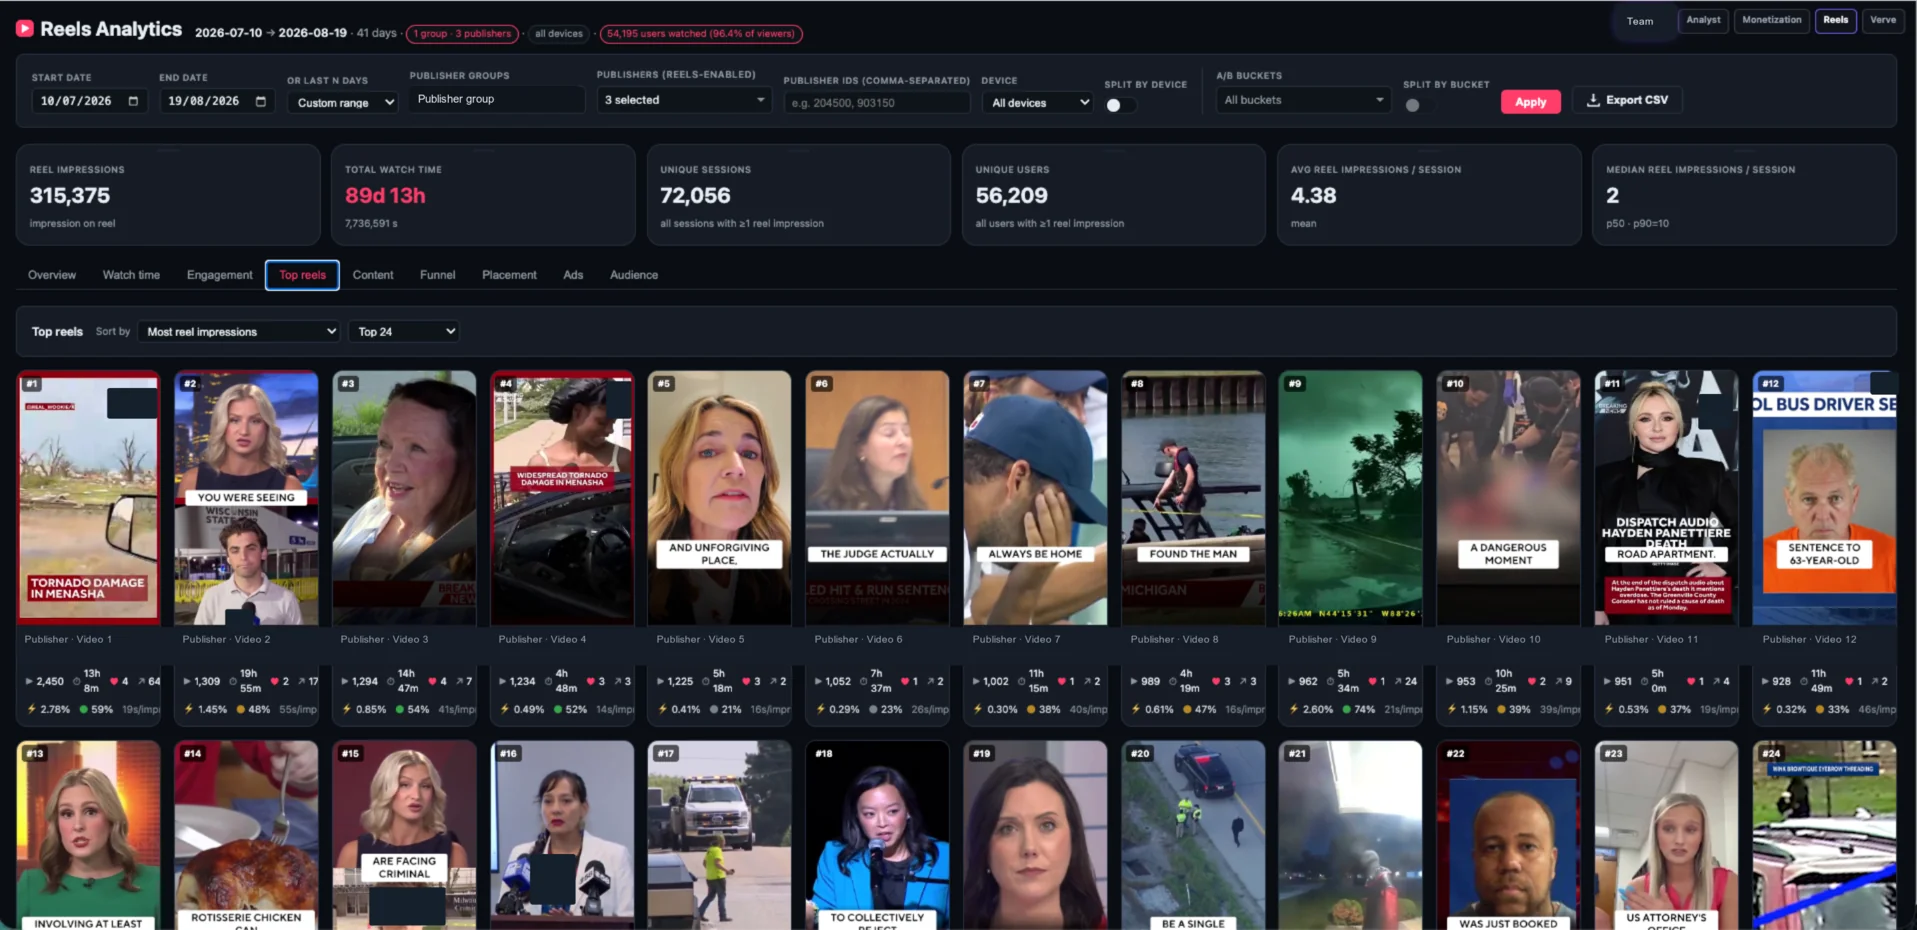Click the green completion dot on Video 1

[83, 709]
